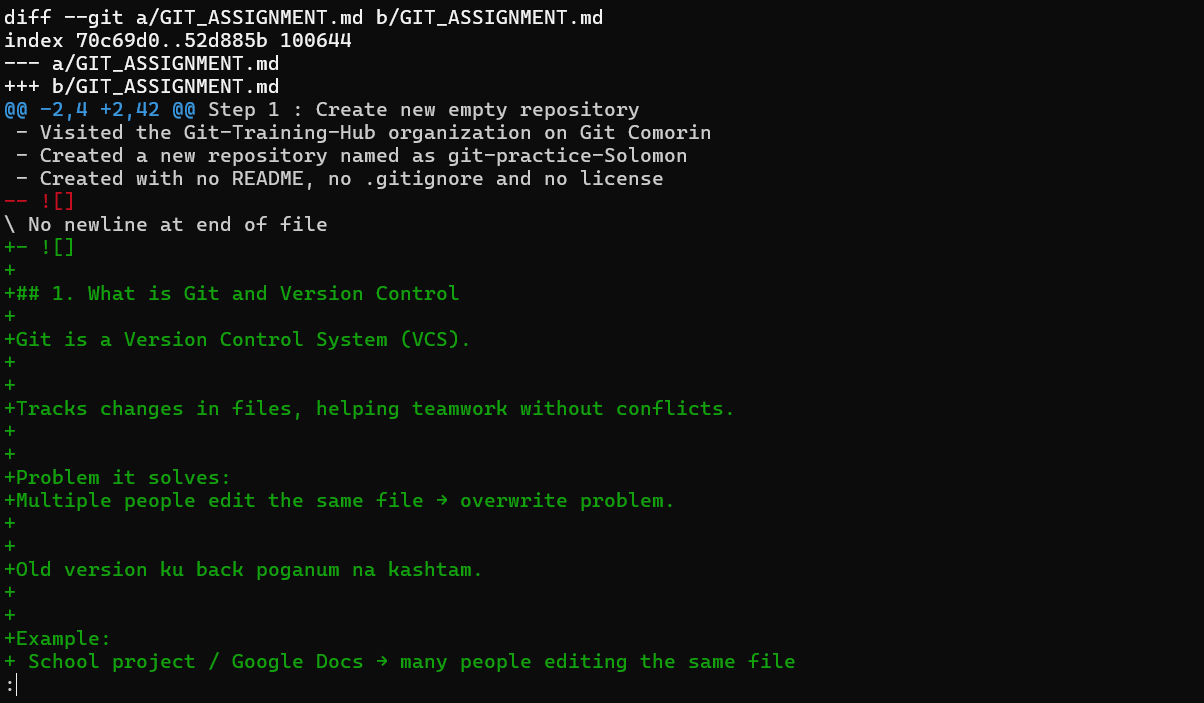Click the "+Problem it solves:" line
This screenshot has width=1204, height=703.
coord(117,477)
